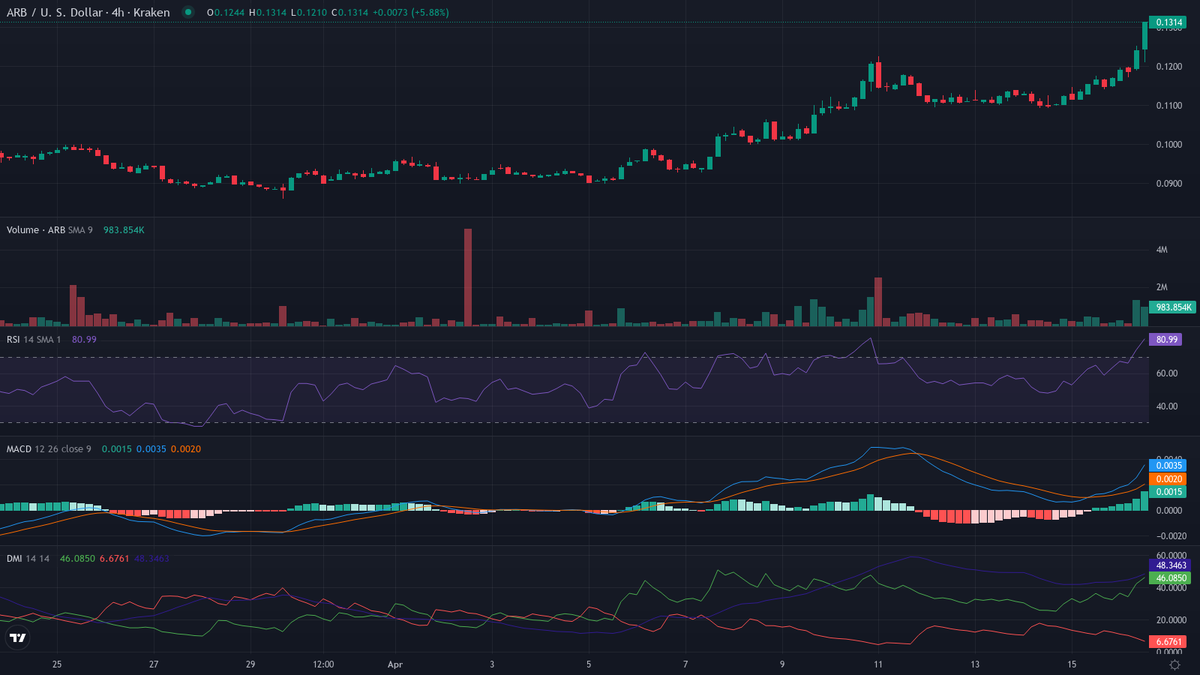1200x675 pixels.
Task: Click the purple RSI value tag 80.99
Action: click(x=1167, y=340)
